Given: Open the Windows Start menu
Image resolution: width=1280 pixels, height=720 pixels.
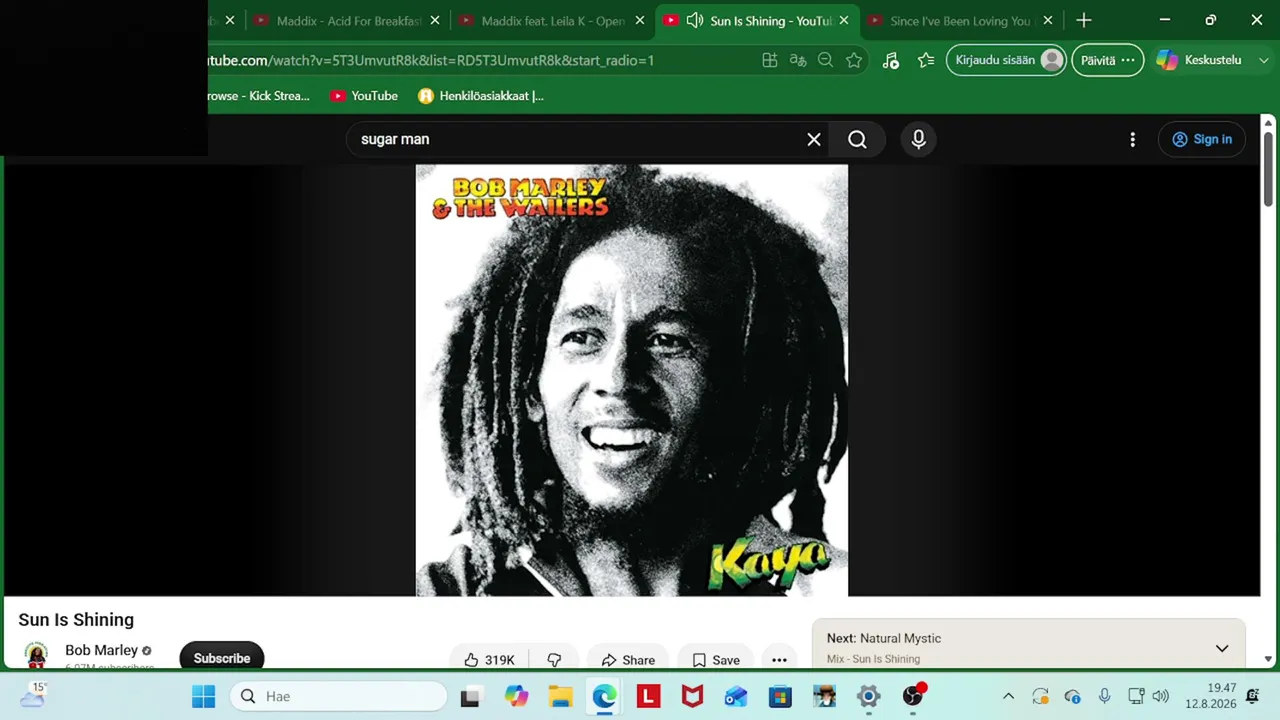Looking at the screenshot, I should pos(203,696).
